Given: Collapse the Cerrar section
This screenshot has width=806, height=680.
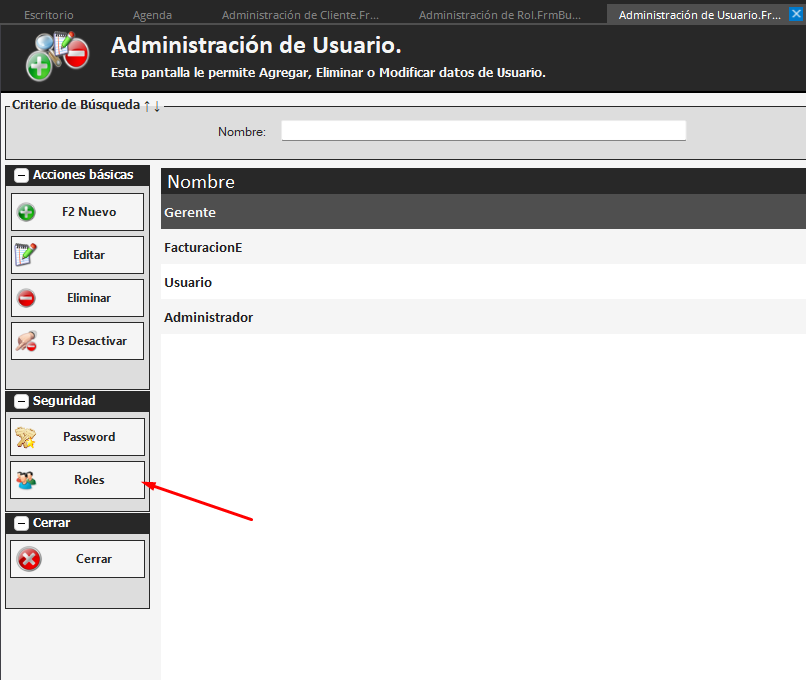Looking at the screenshot, I should (21, 523).
